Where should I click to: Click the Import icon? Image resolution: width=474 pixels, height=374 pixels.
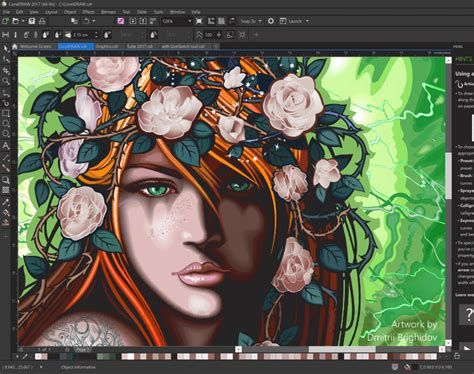click(x=133, y=21)
